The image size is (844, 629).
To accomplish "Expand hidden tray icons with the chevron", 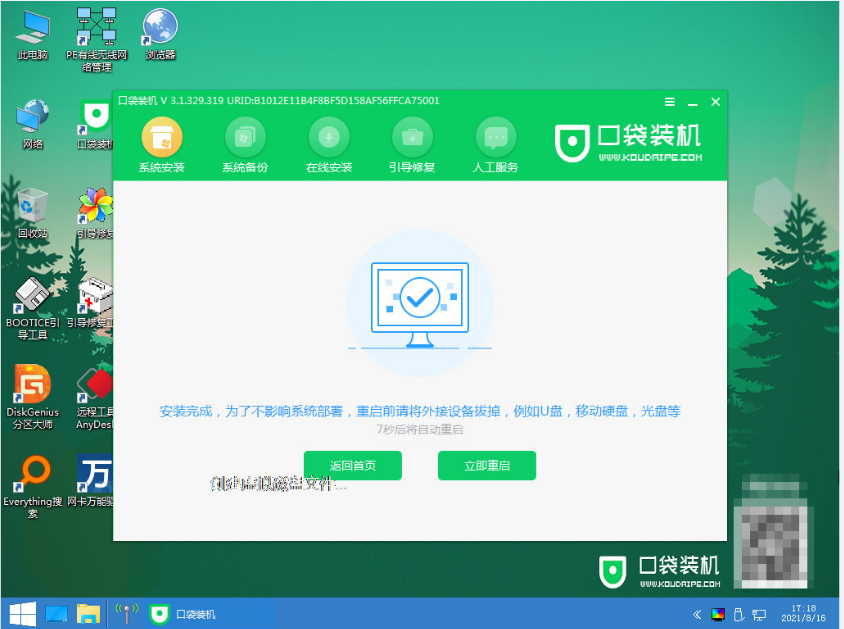I will [698, 613].
